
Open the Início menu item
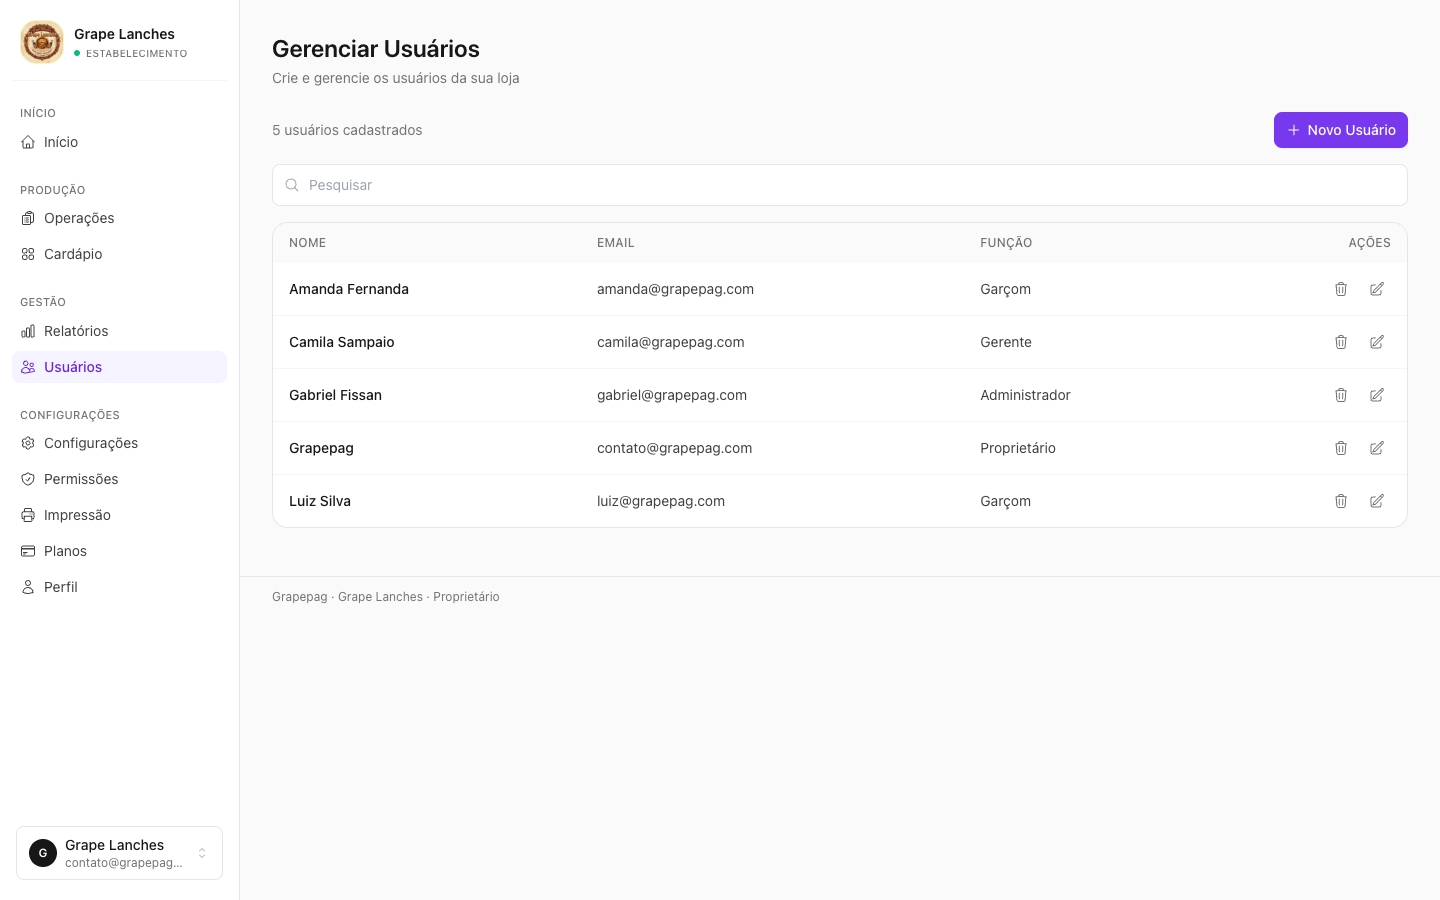119,142
